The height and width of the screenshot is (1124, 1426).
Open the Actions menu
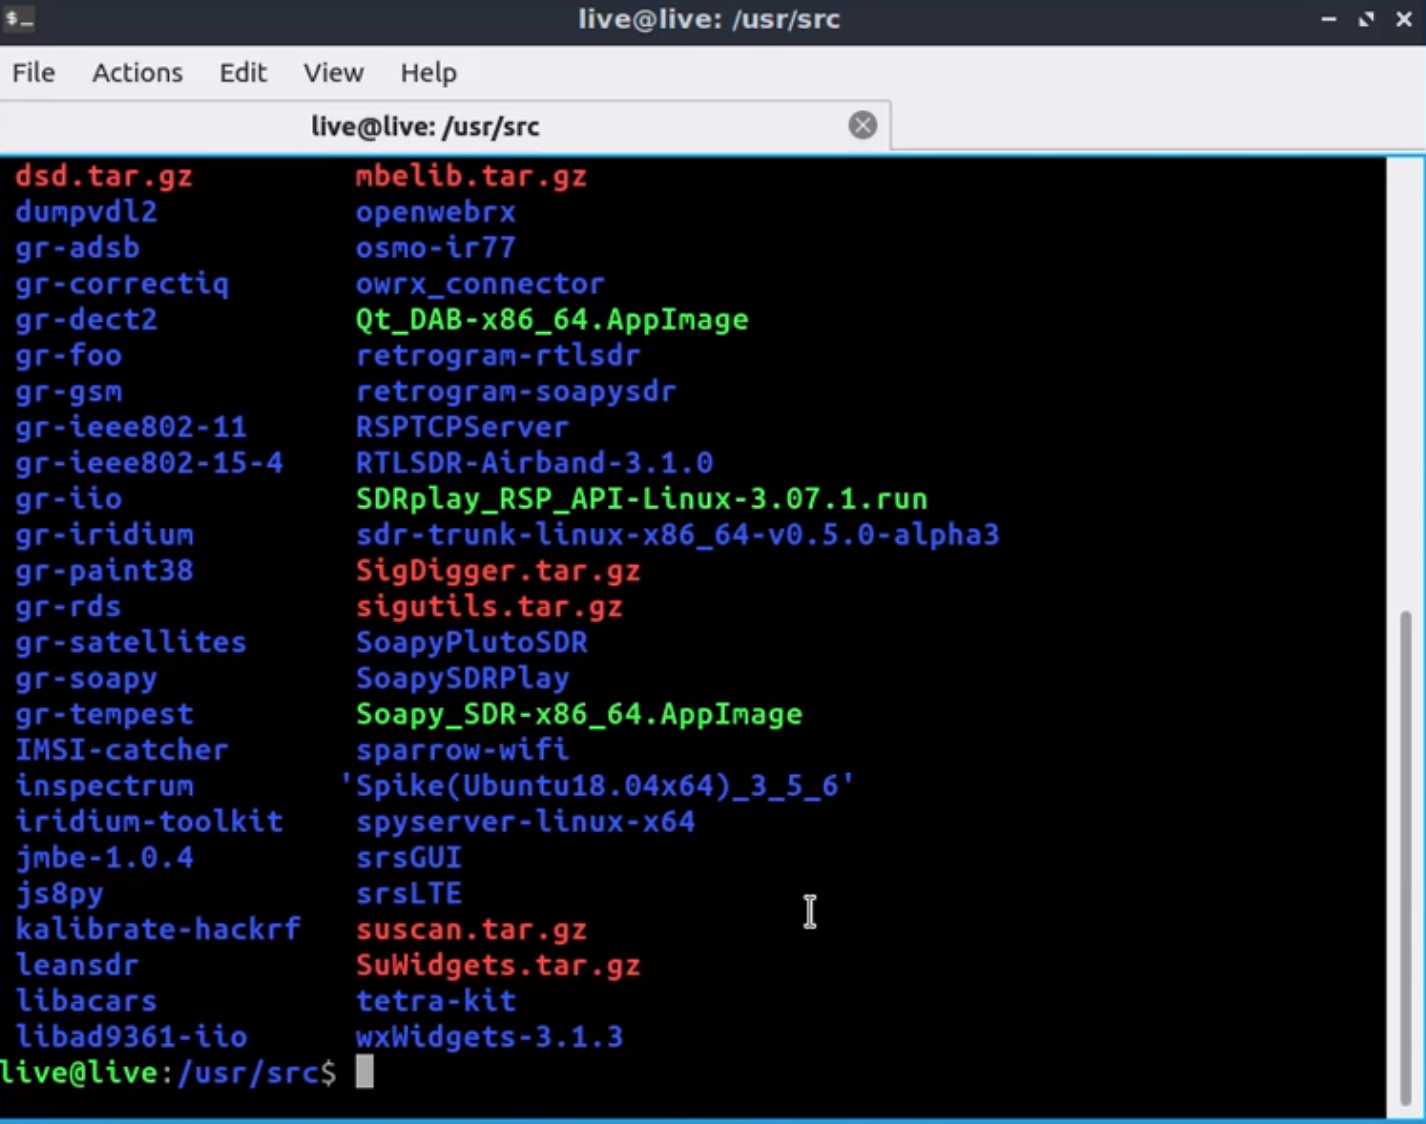(137, 73)
